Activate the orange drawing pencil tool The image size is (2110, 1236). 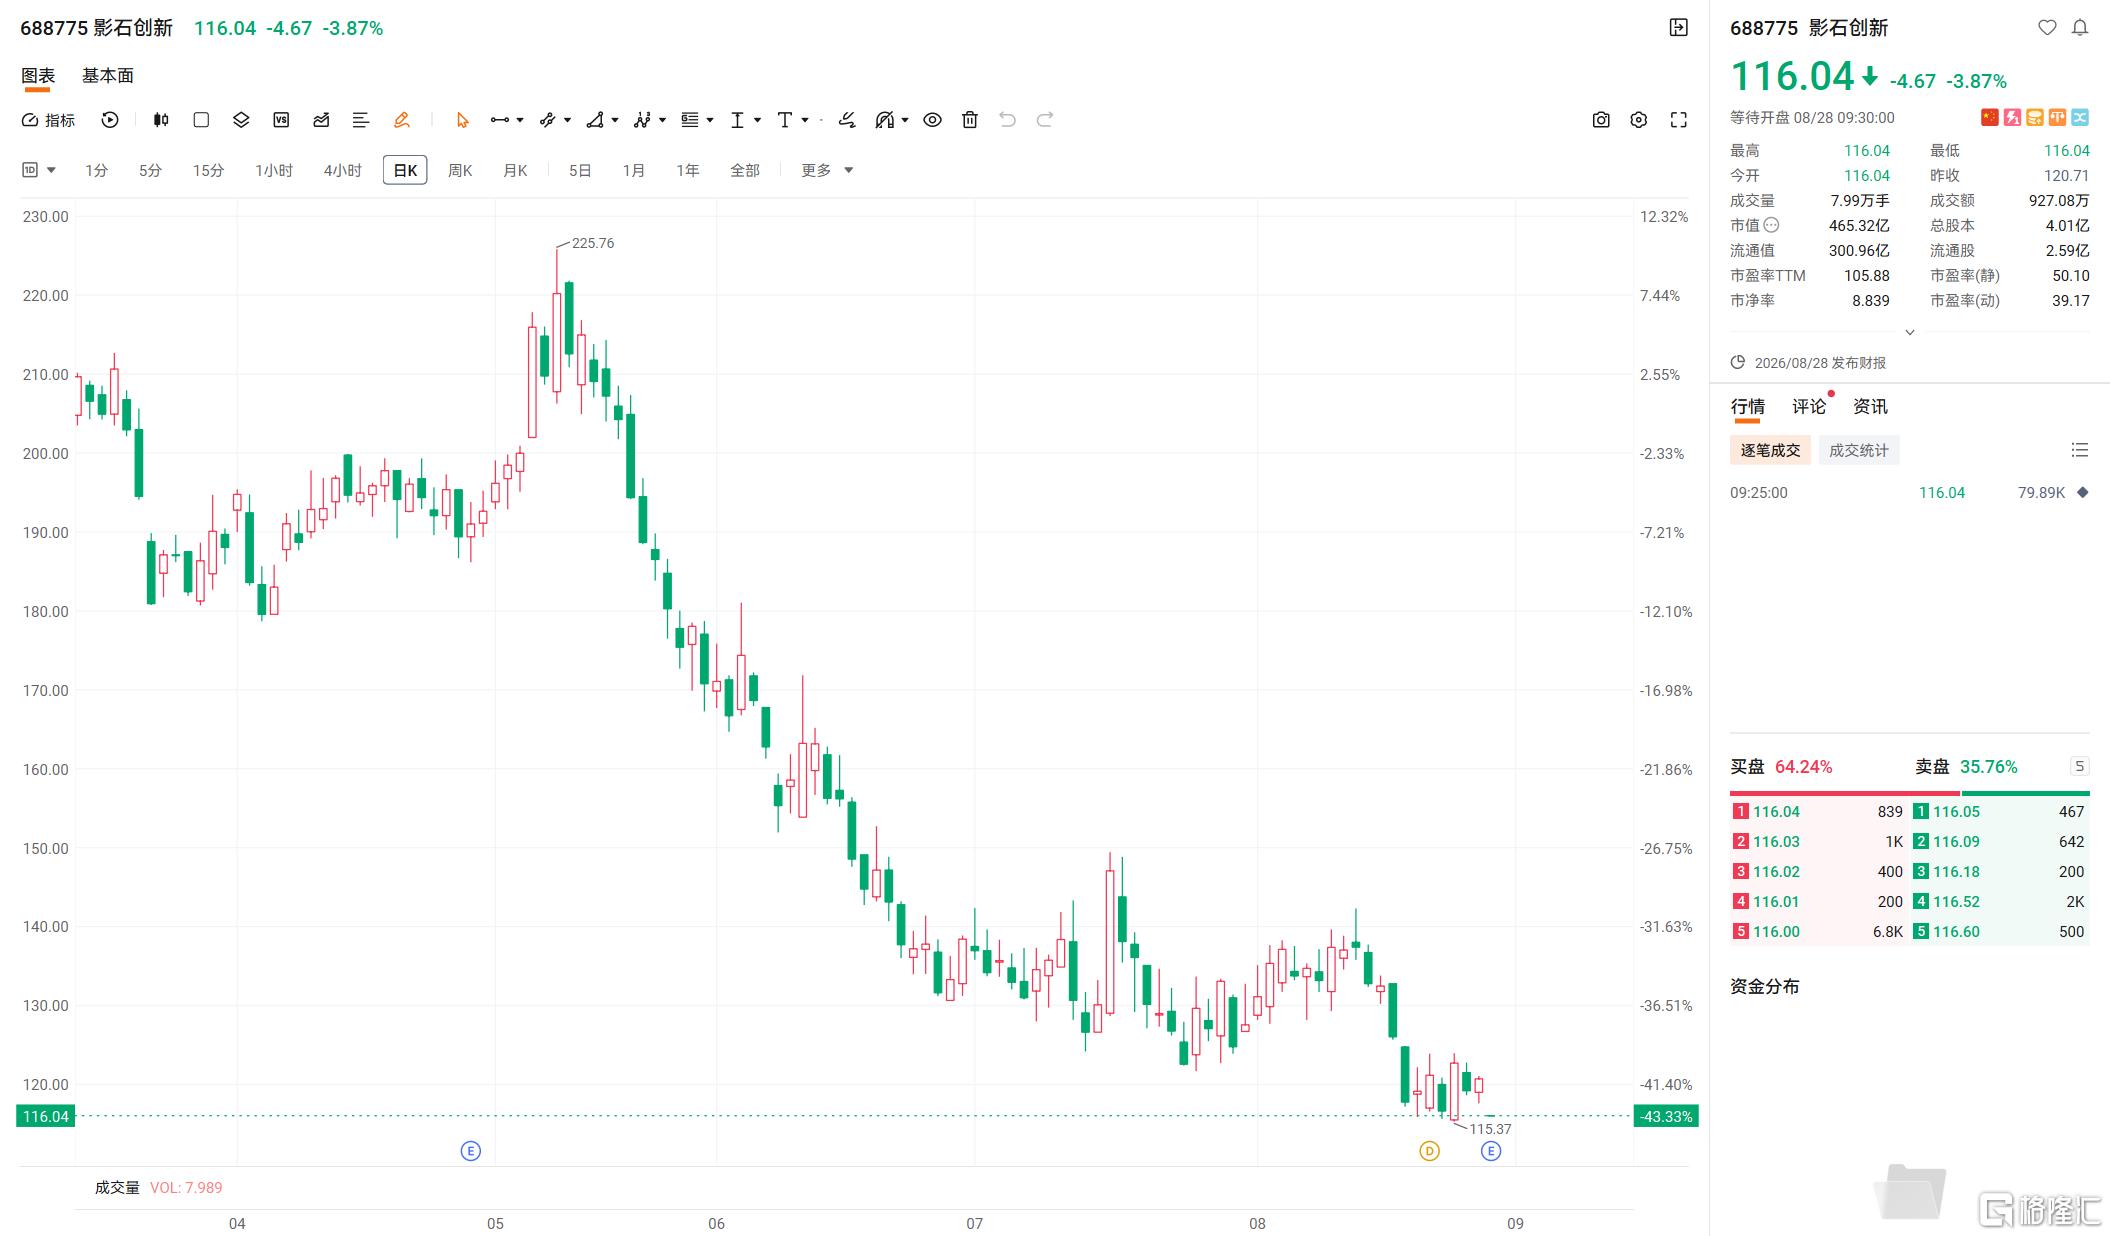click(402, 120)
